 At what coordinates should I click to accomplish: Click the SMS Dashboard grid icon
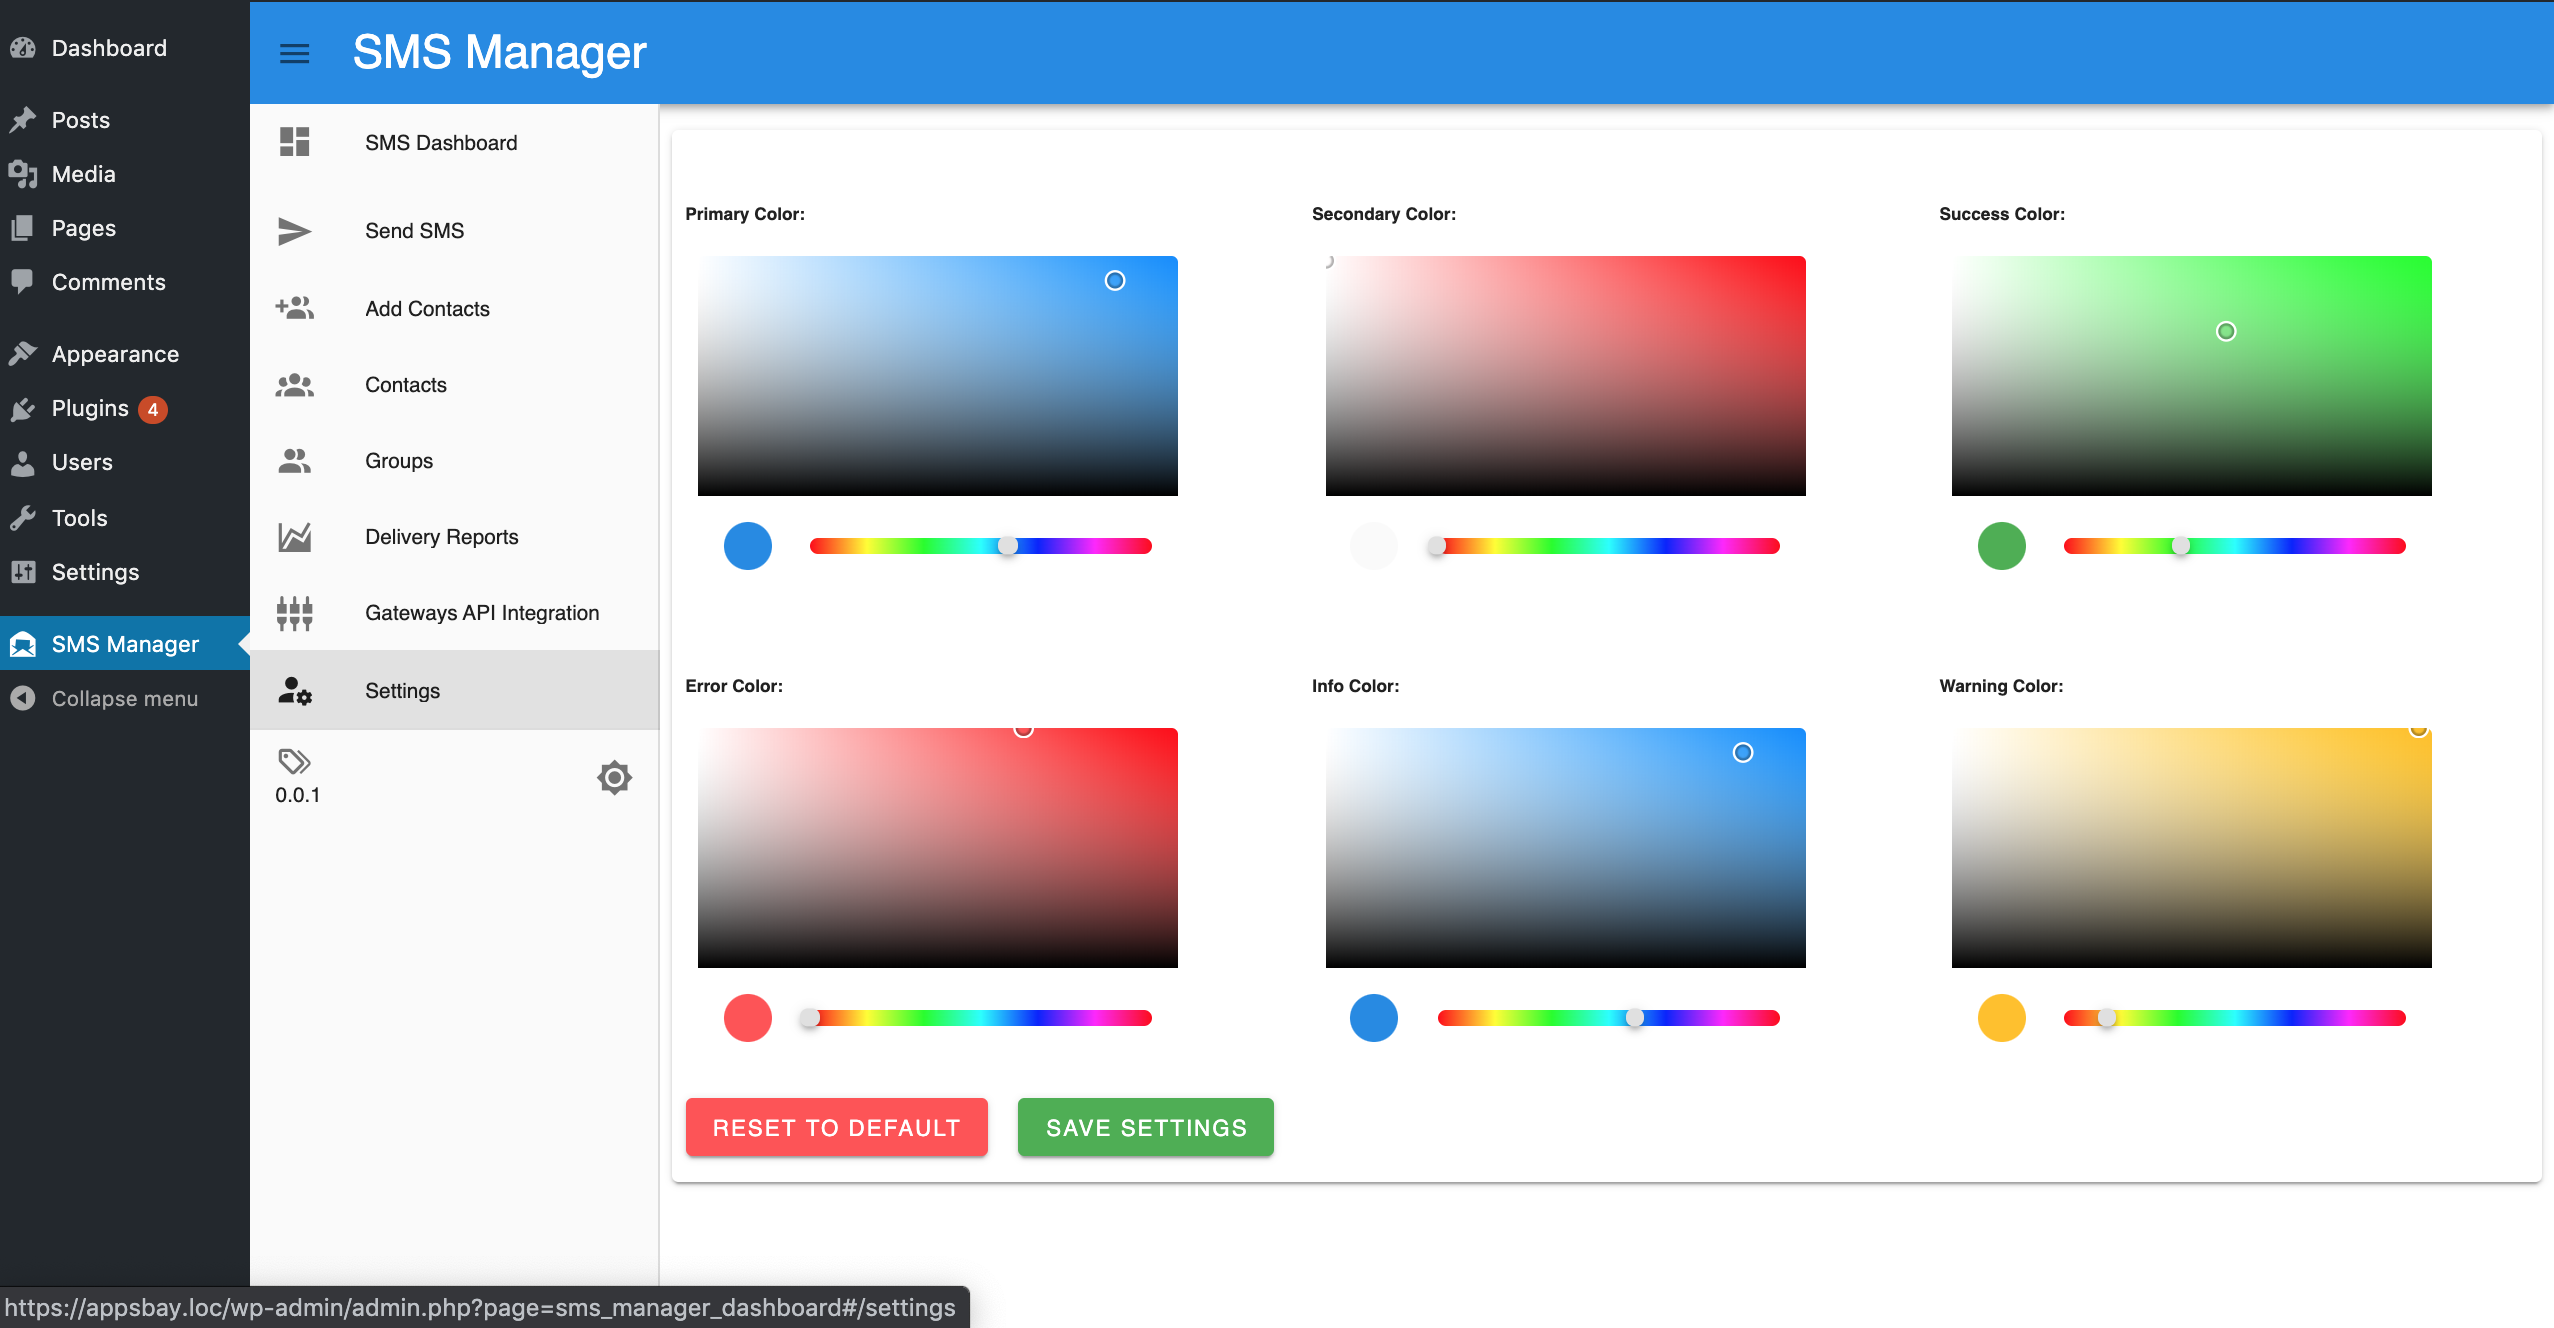click(294, 142)
